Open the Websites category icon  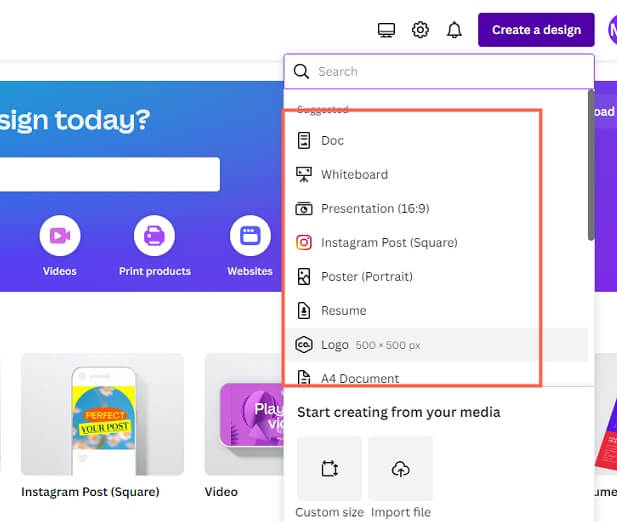point(250,235)
